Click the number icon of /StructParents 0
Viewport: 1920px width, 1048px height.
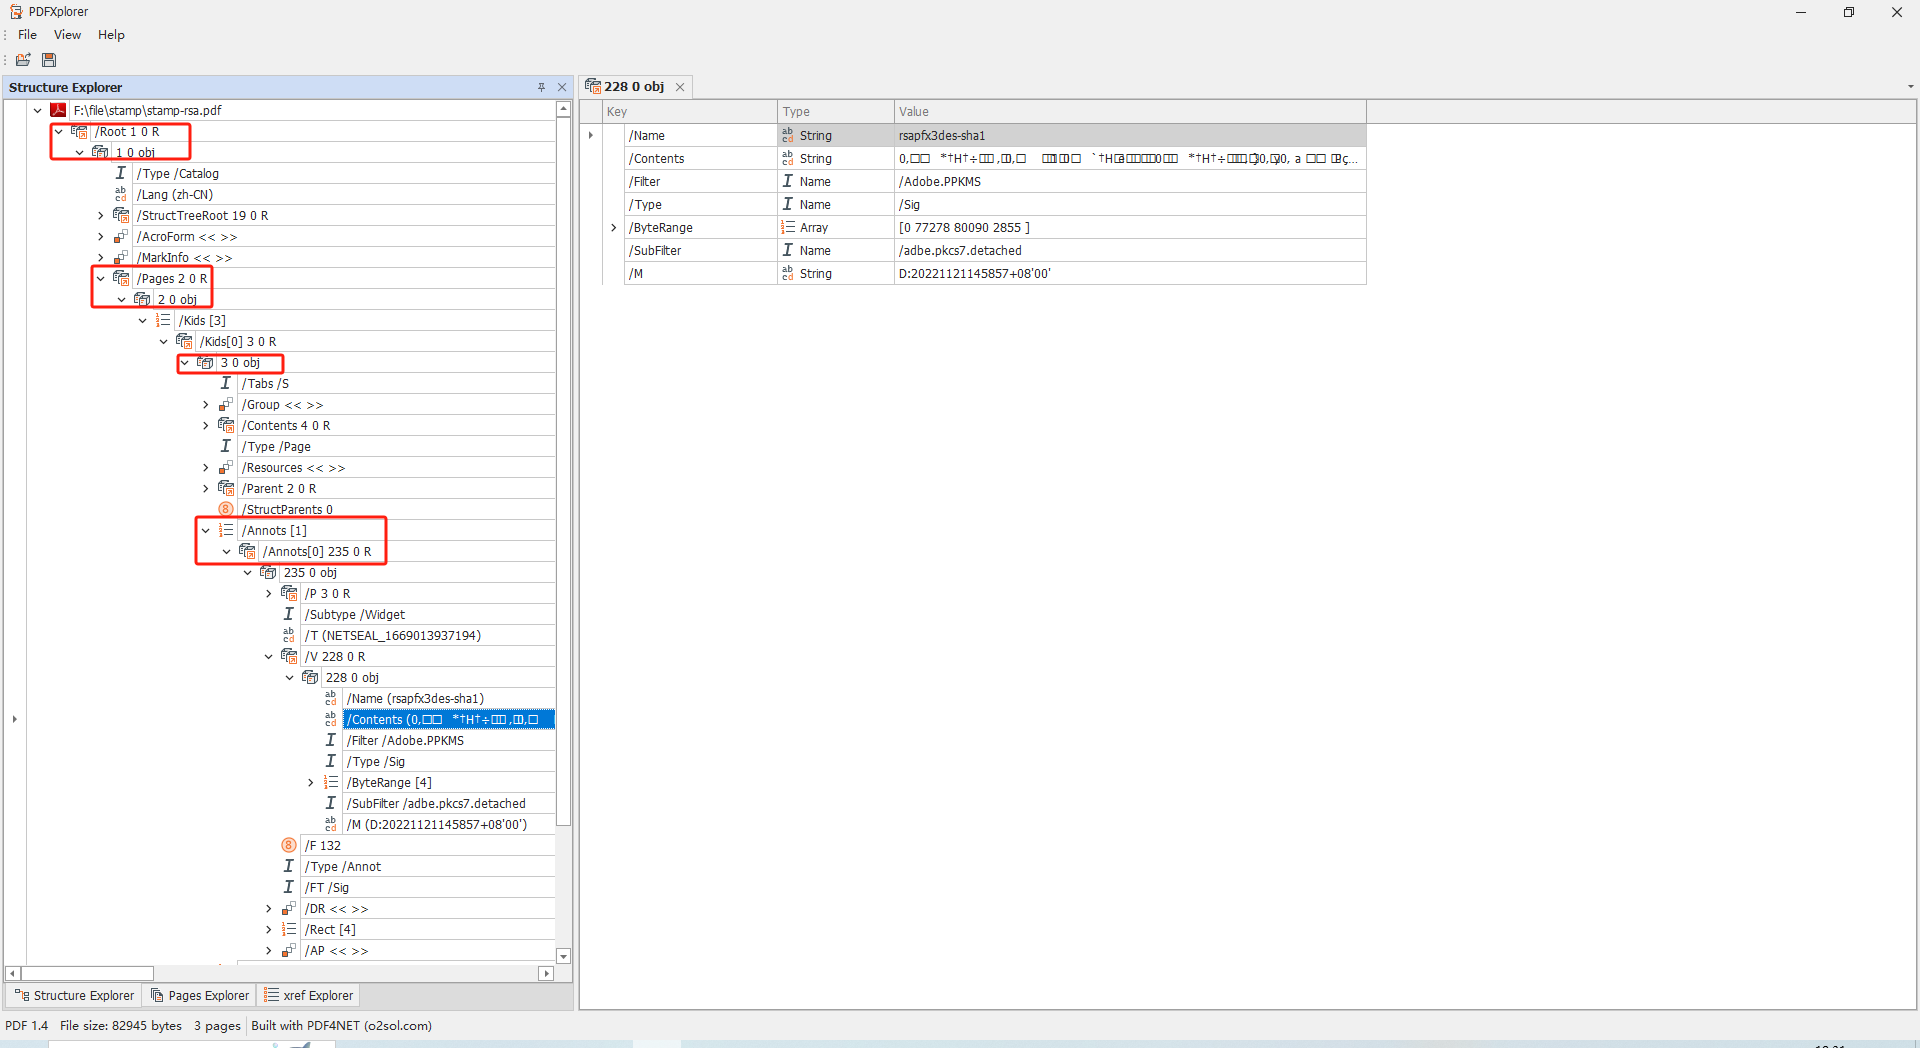tap(226, 509)
